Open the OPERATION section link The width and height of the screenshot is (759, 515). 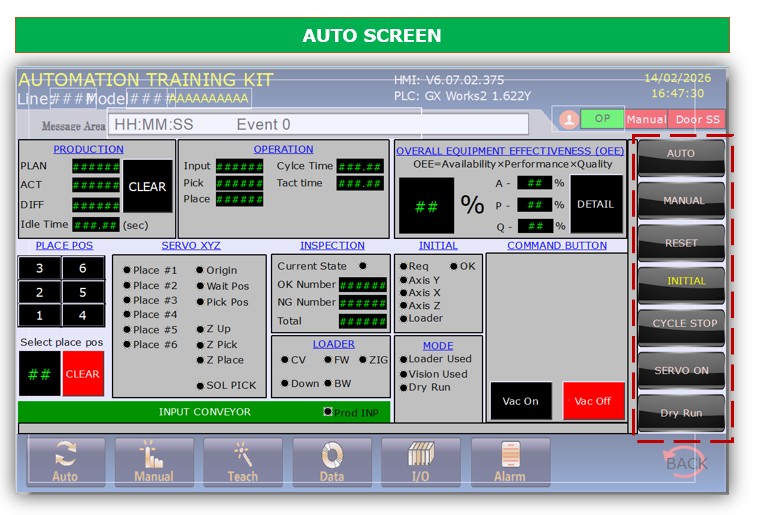click(284, 149)
